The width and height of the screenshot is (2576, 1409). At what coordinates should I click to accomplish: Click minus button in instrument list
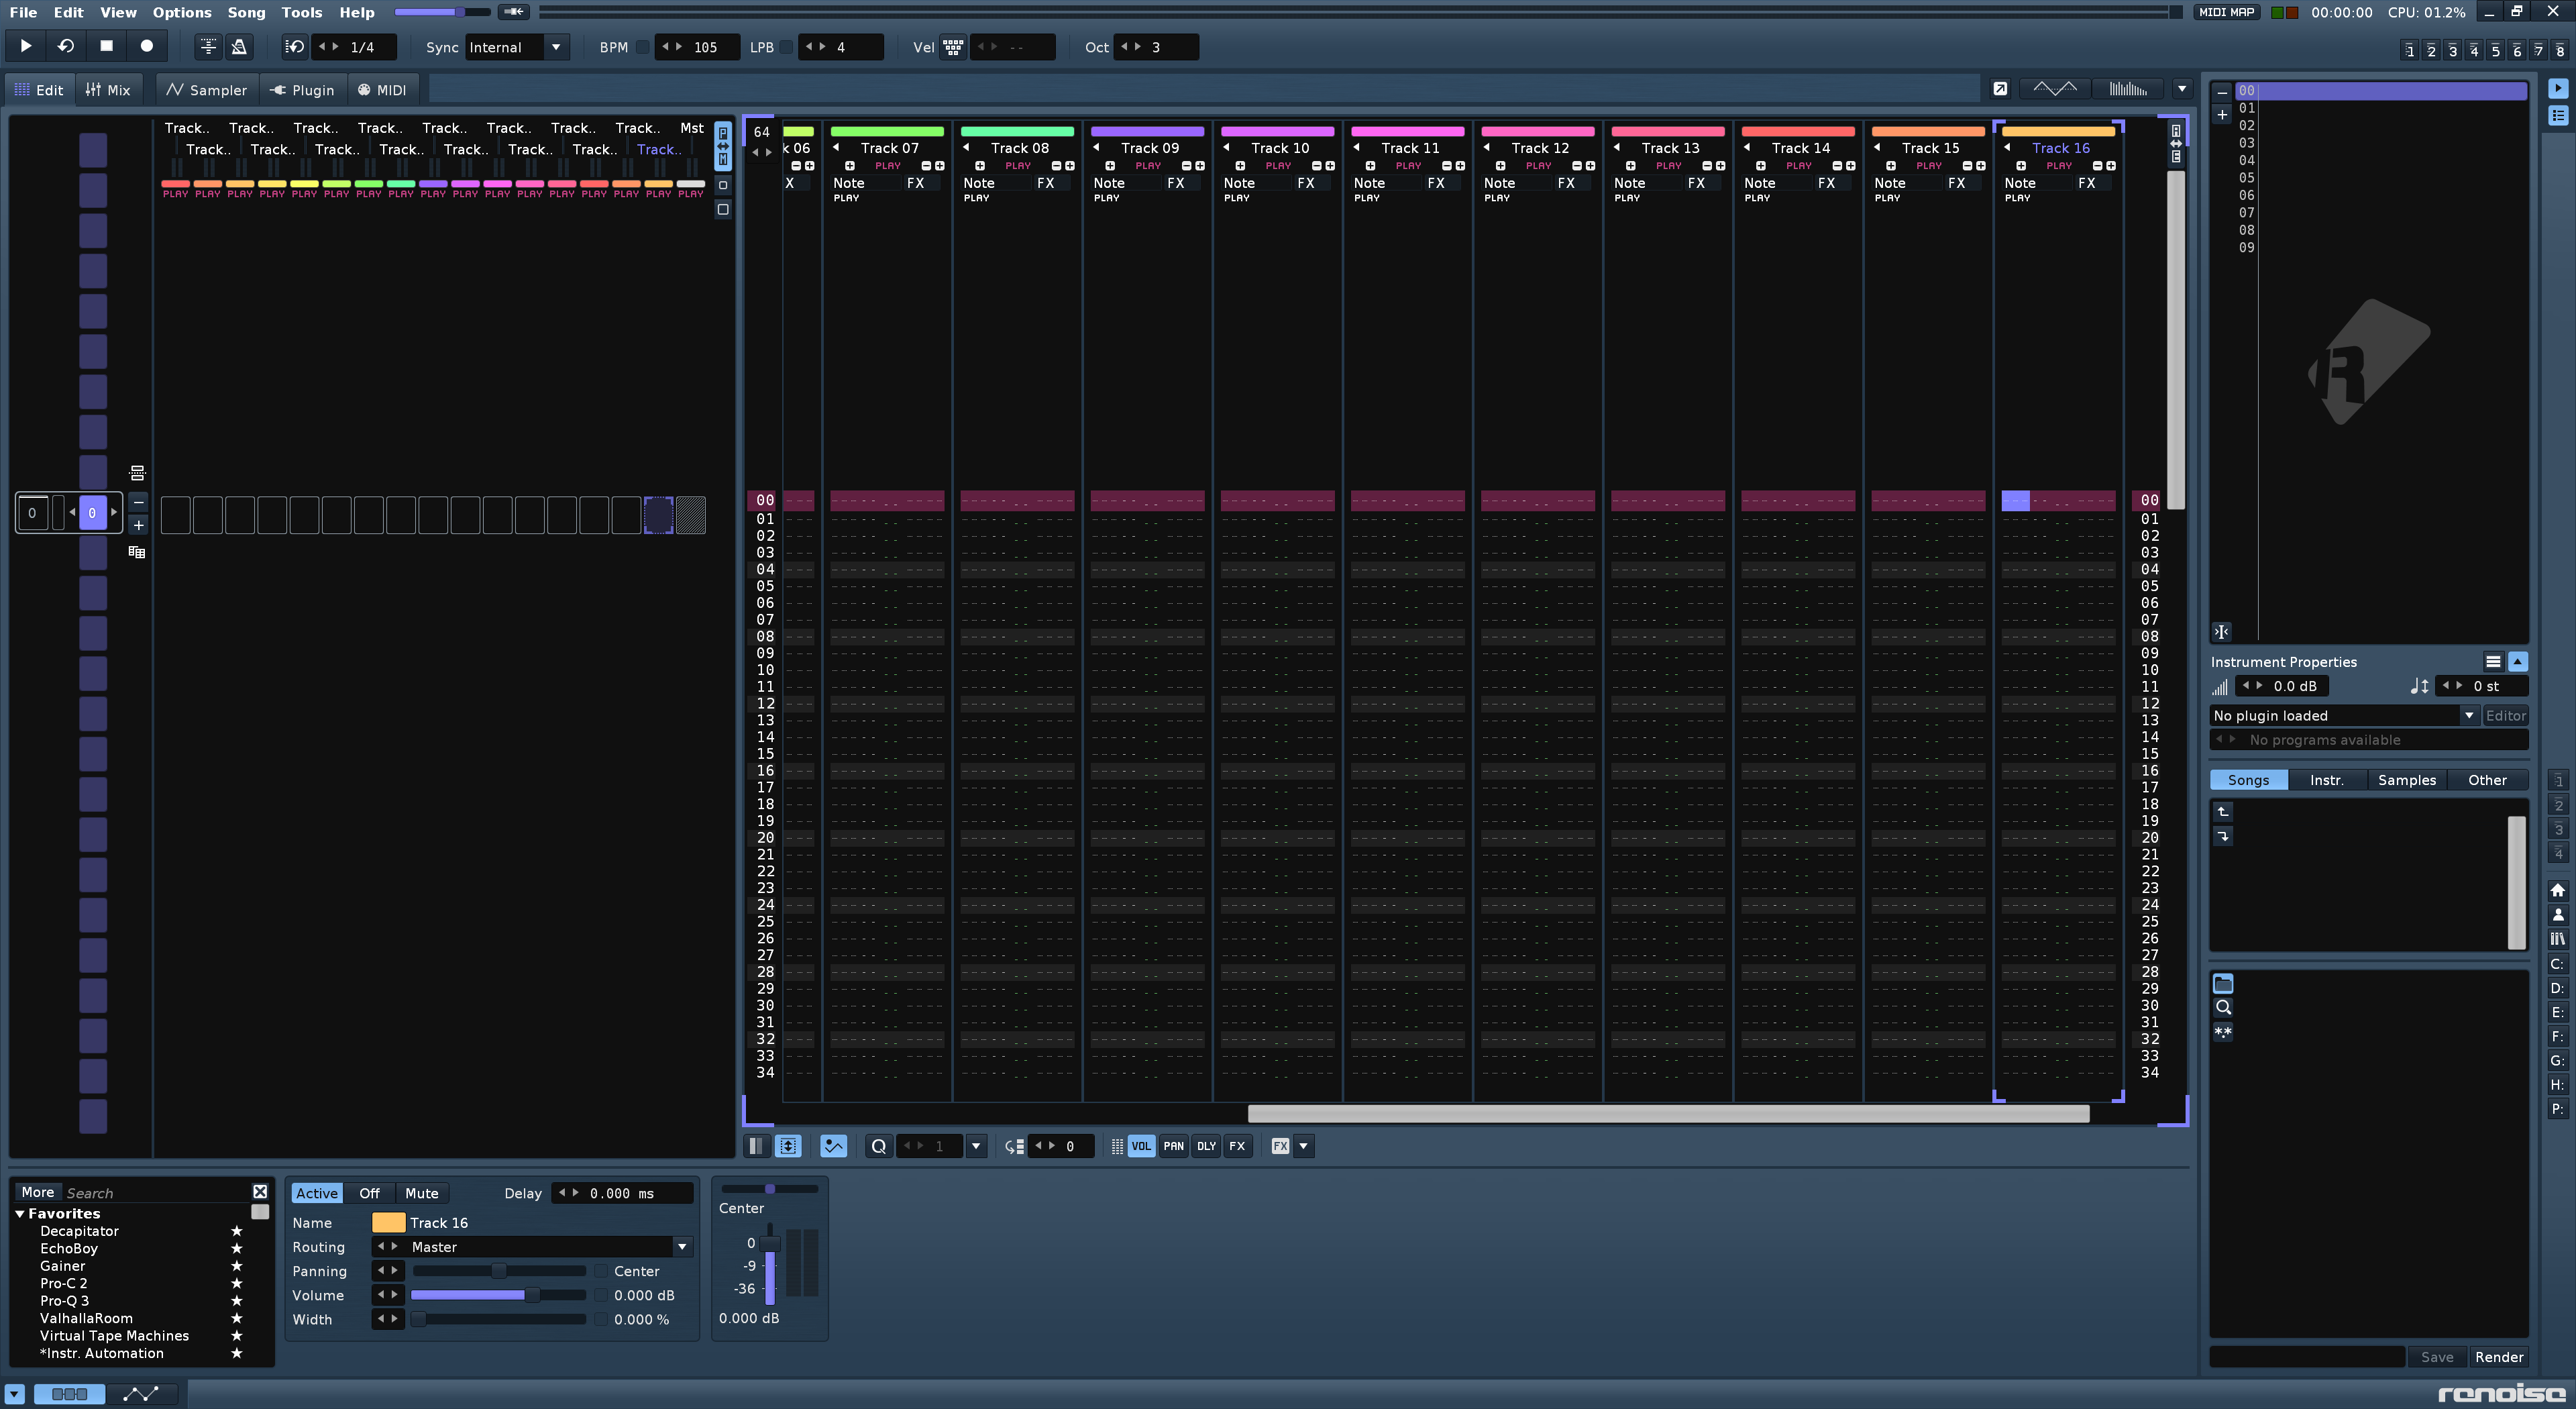click(x=2222, y=92)
